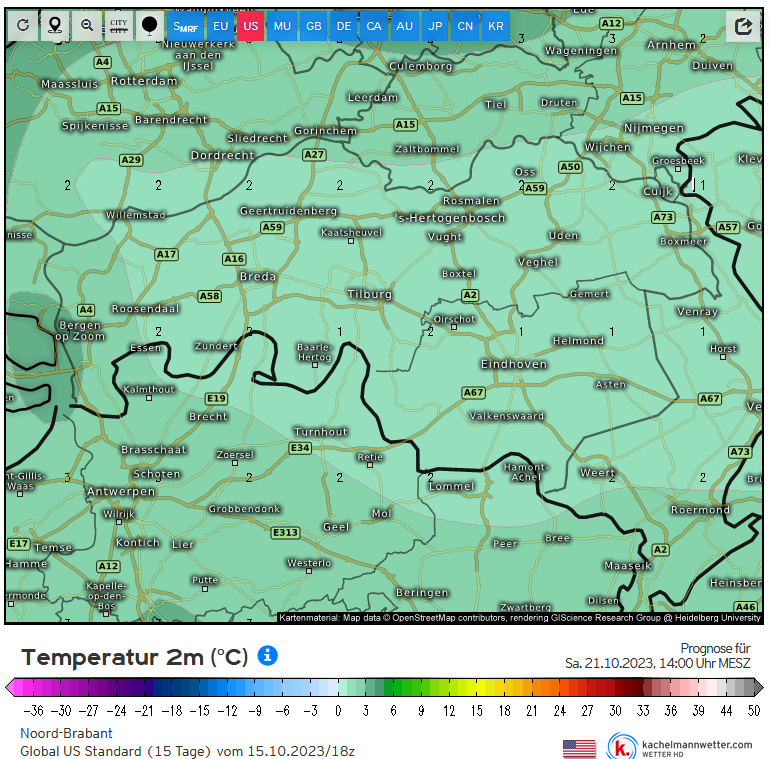Click Eindhoven on the map
The image size is (770, 759).
pos(514,364)
